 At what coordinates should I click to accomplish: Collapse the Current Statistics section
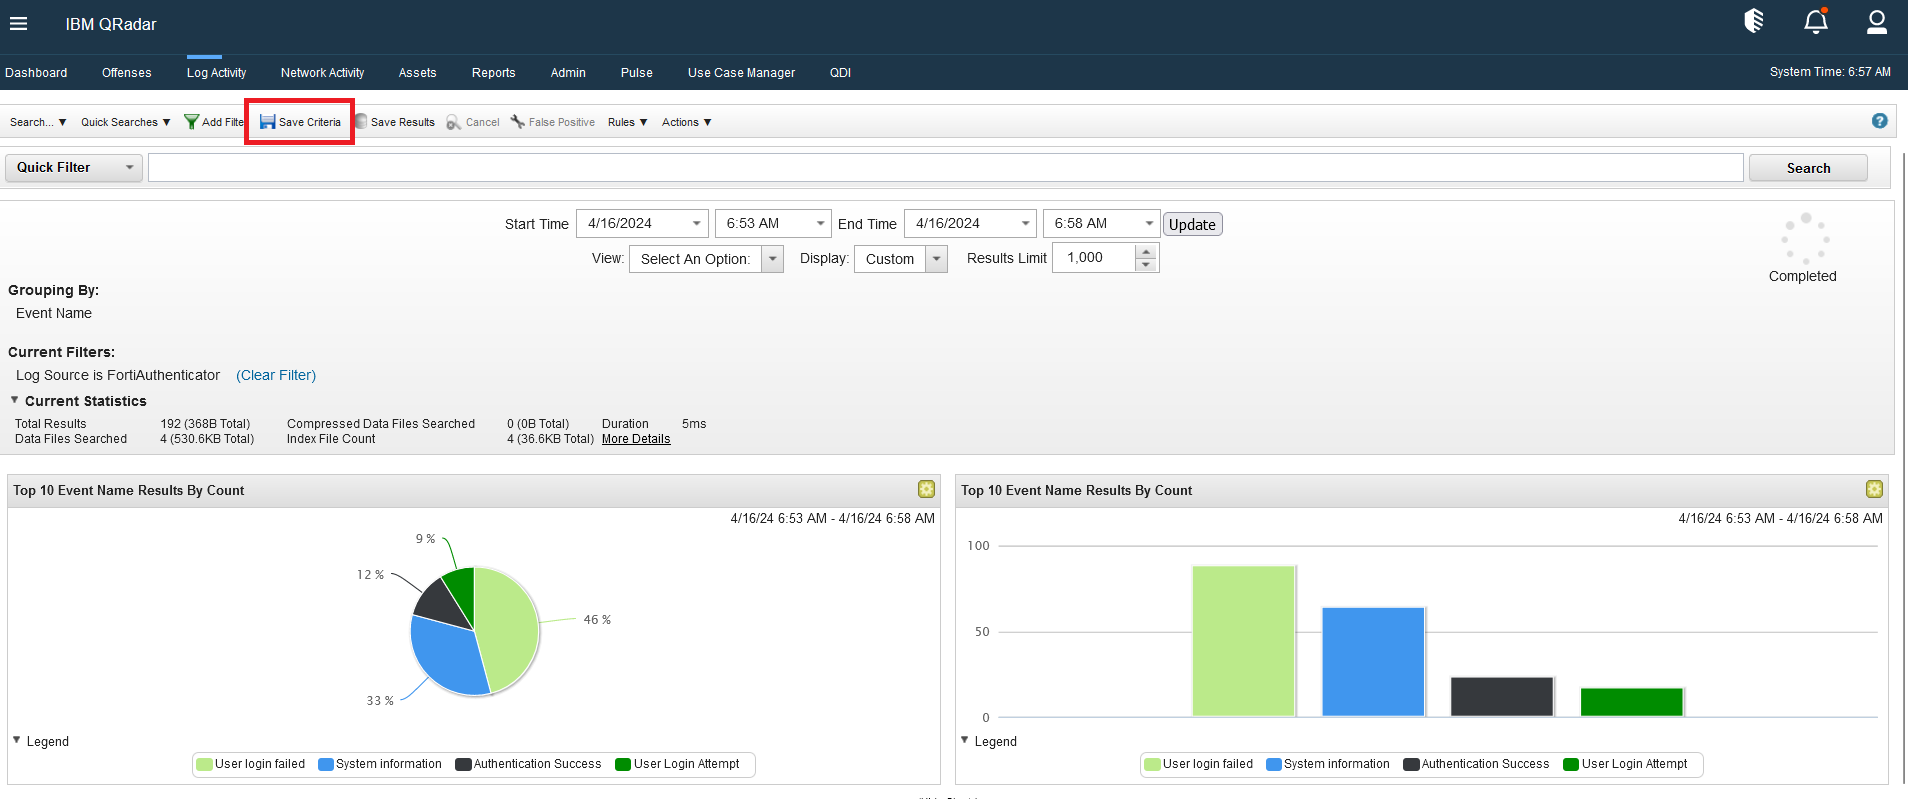(15, 400)
